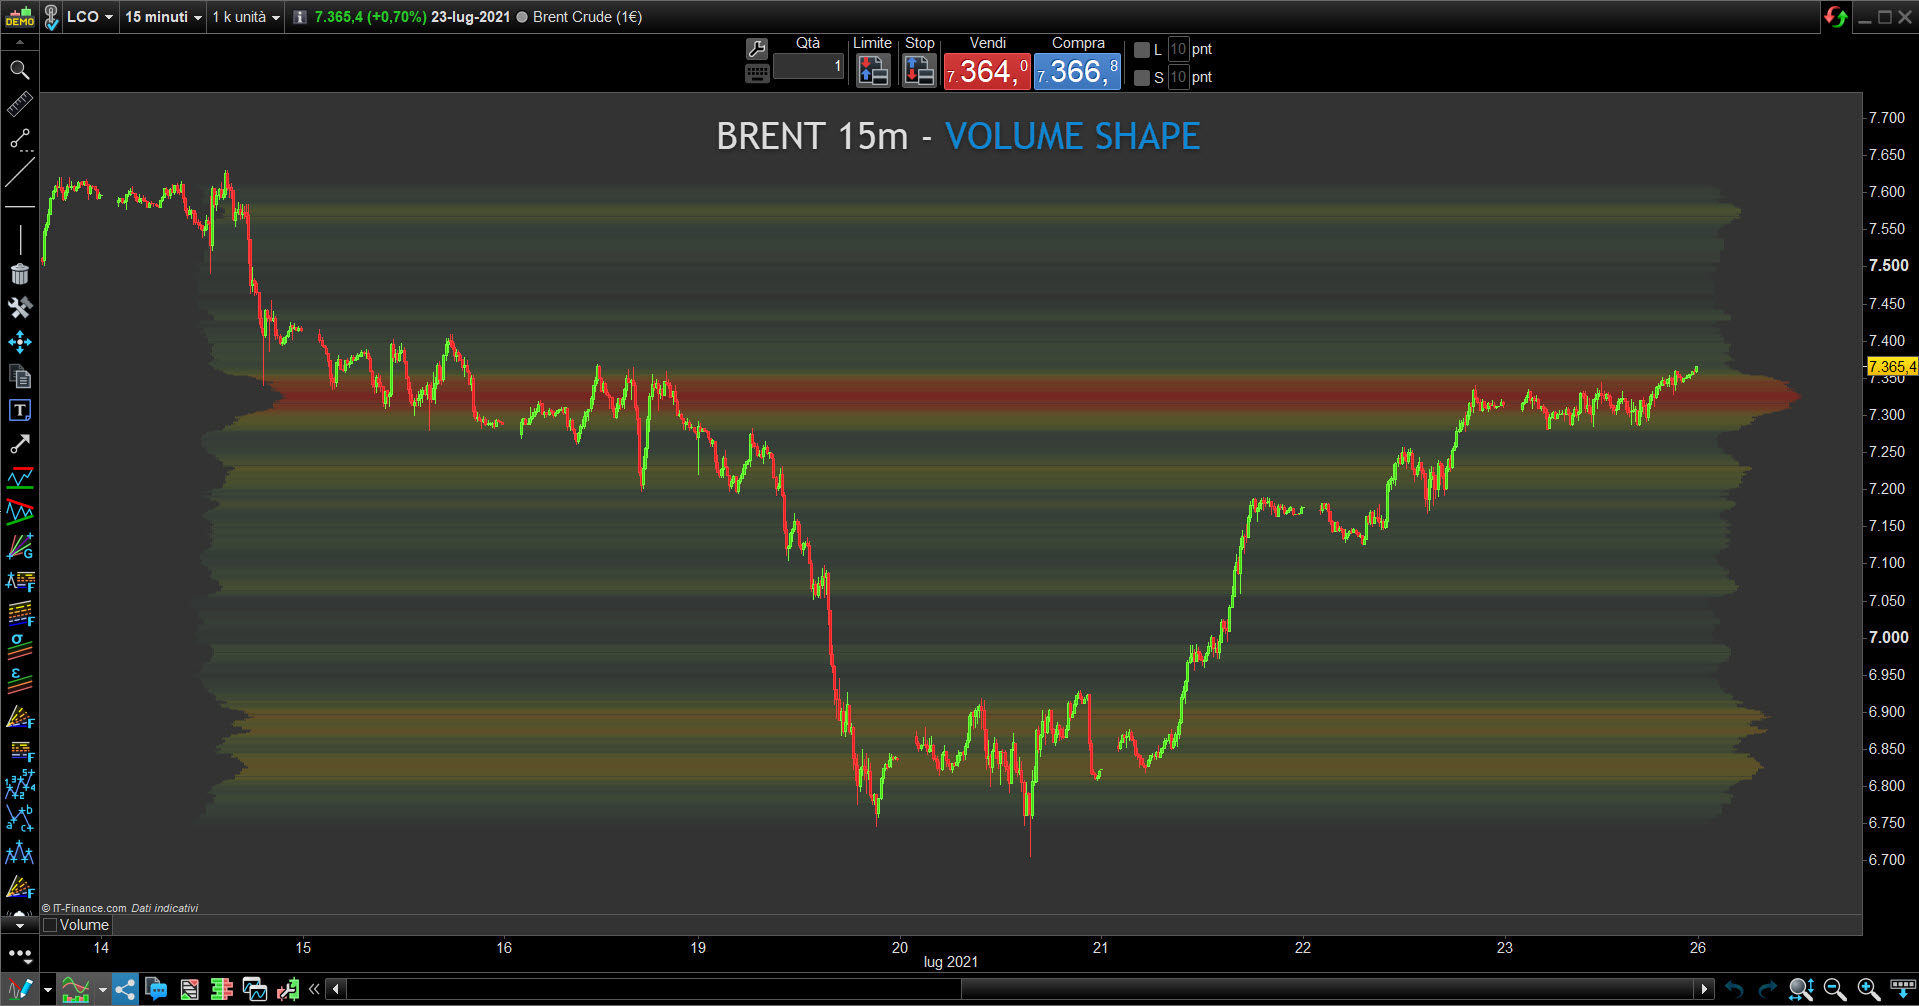The width and height of the screenshot is (1919, 1006).
Task: Click the L points value field
Action: pyautogui.click(x=1178, y=49)
